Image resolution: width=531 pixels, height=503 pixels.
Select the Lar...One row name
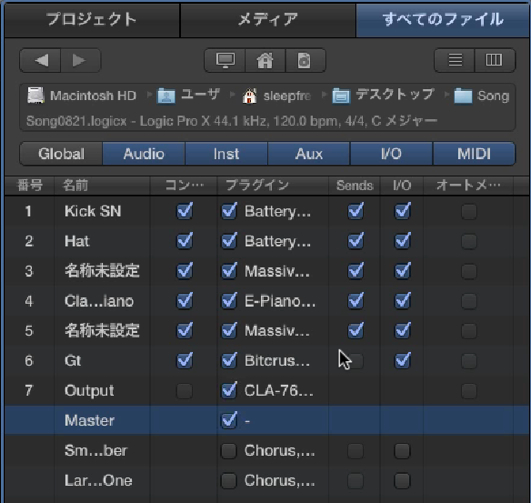click(x=98, y=480)
